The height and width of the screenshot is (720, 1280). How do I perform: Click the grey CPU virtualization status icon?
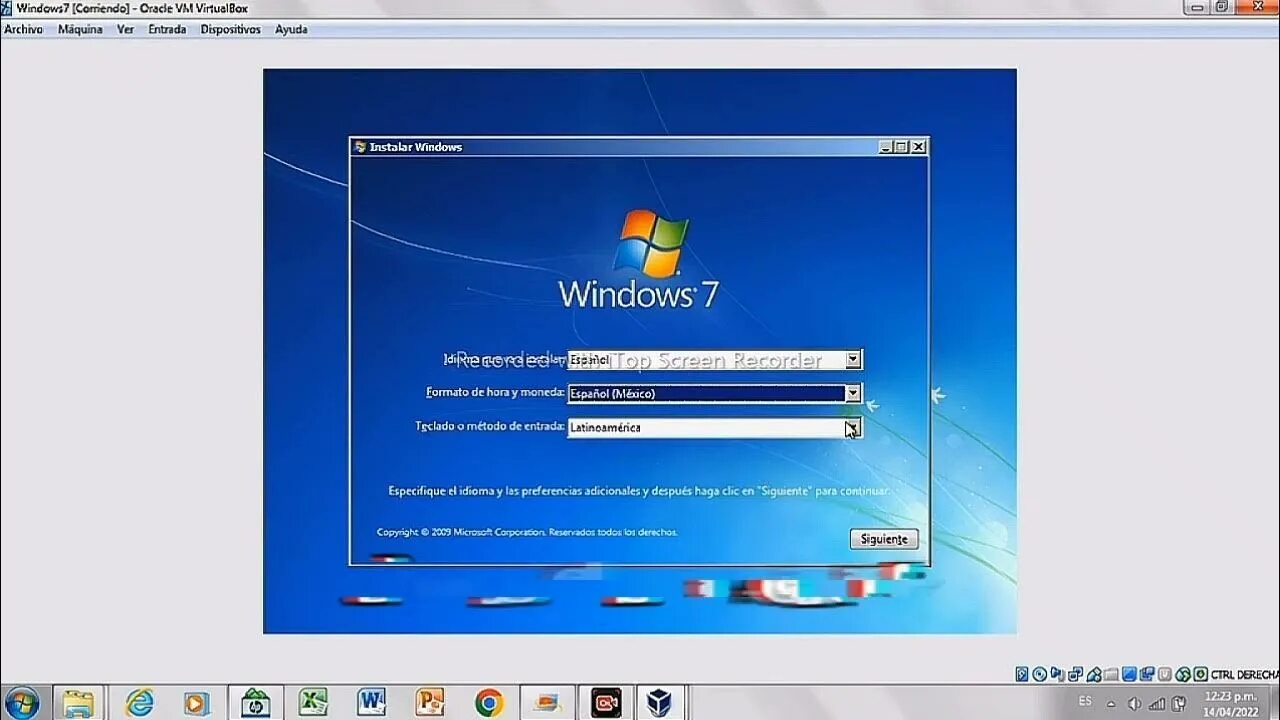[1164, 674]
